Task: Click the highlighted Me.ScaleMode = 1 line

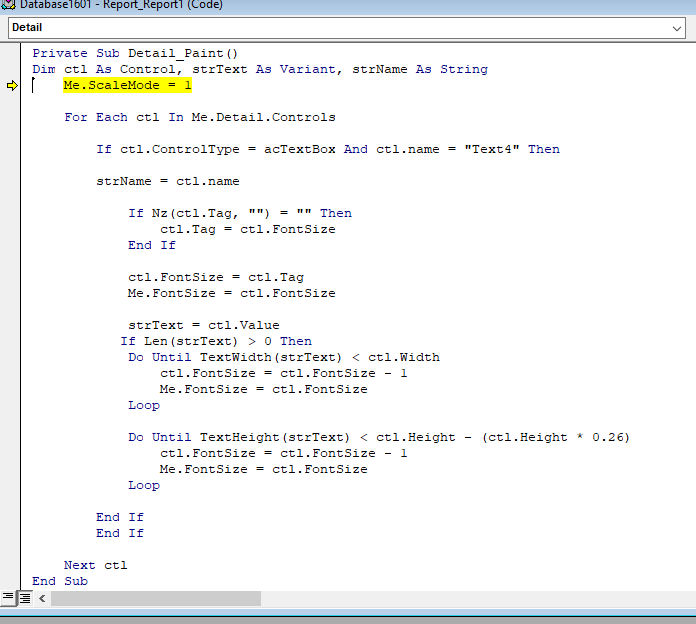Action: tap(127, 85)
